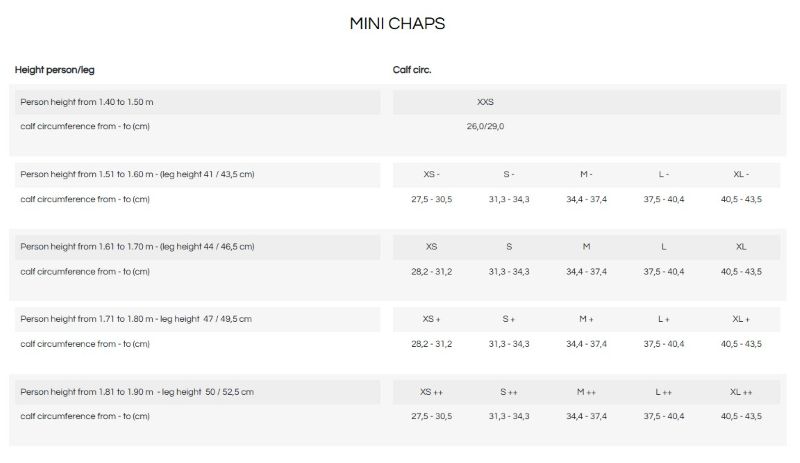Select the row for height 1.81 to 1.90 m
Viewport: 800px width, 463px height.
click(137, 392)
